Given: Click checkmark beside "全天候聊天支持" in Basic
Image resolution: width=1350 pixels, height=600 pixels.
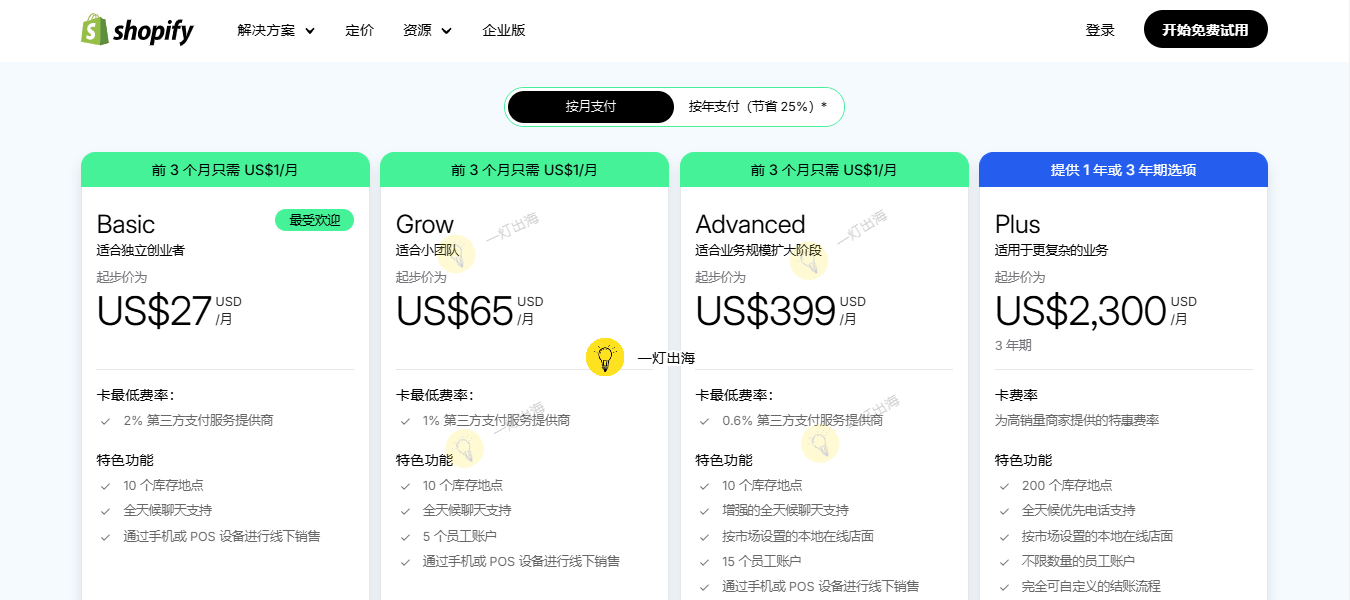Looking at the screenshot, I should click(104, 510).
